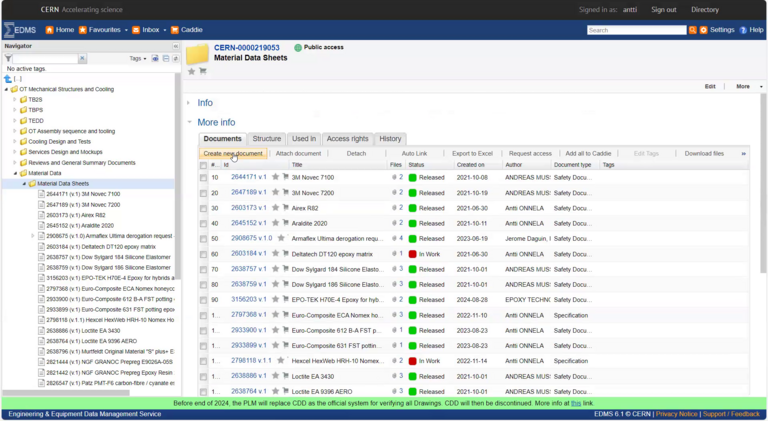
Task: Click Attach document in toolbar
Action: (298, 154)
